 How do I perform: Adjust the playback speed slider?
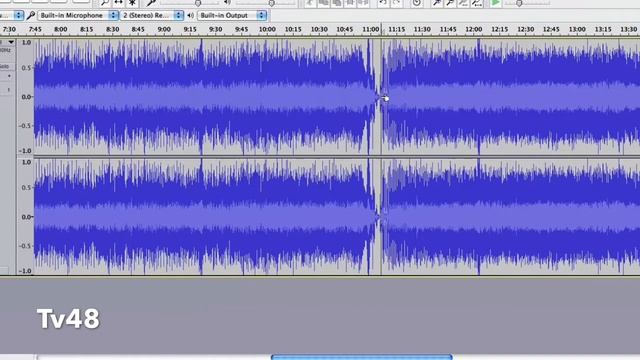click(x=519, y=3)
